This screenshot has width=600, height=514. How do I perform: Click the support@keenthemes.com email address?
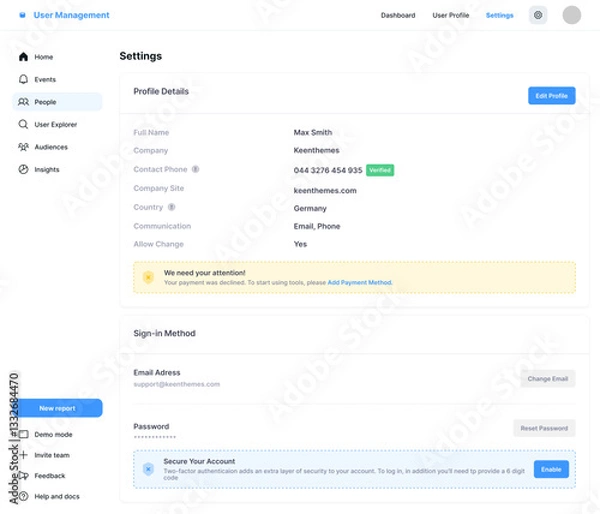[x=176, y=384]
